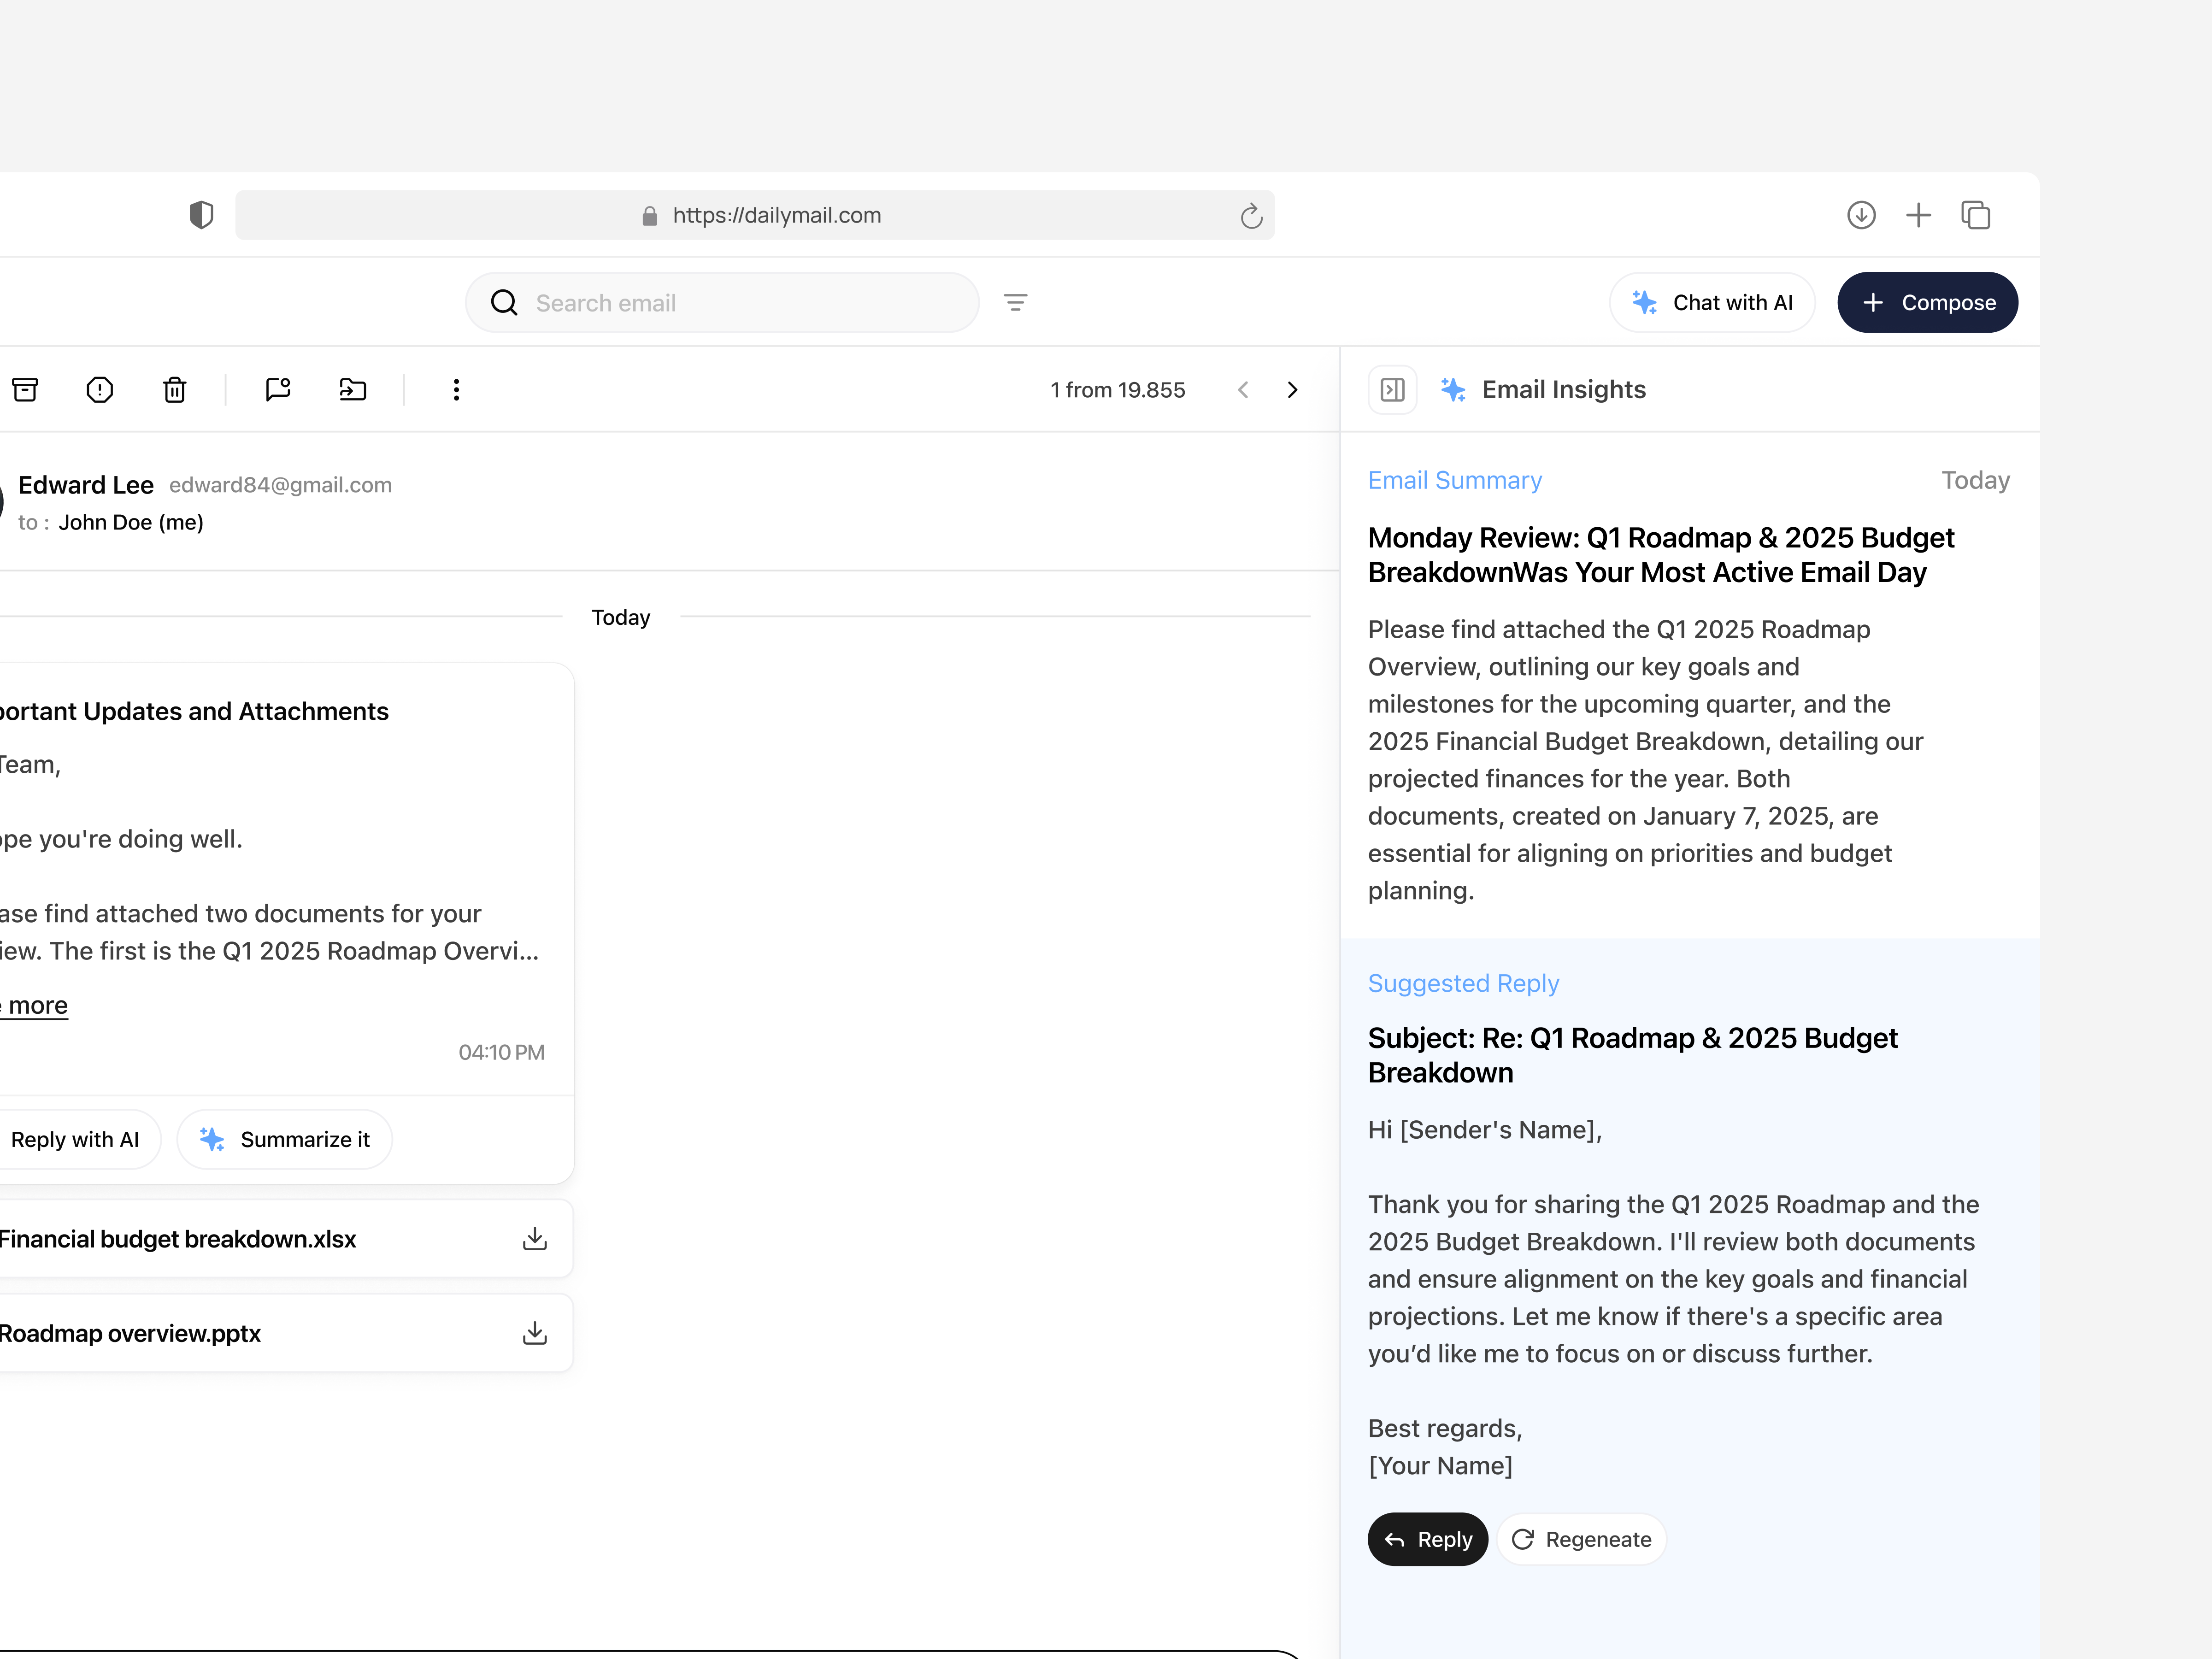Click the Search email field
Screen dimensions: 2212x1659
point(722,302)
